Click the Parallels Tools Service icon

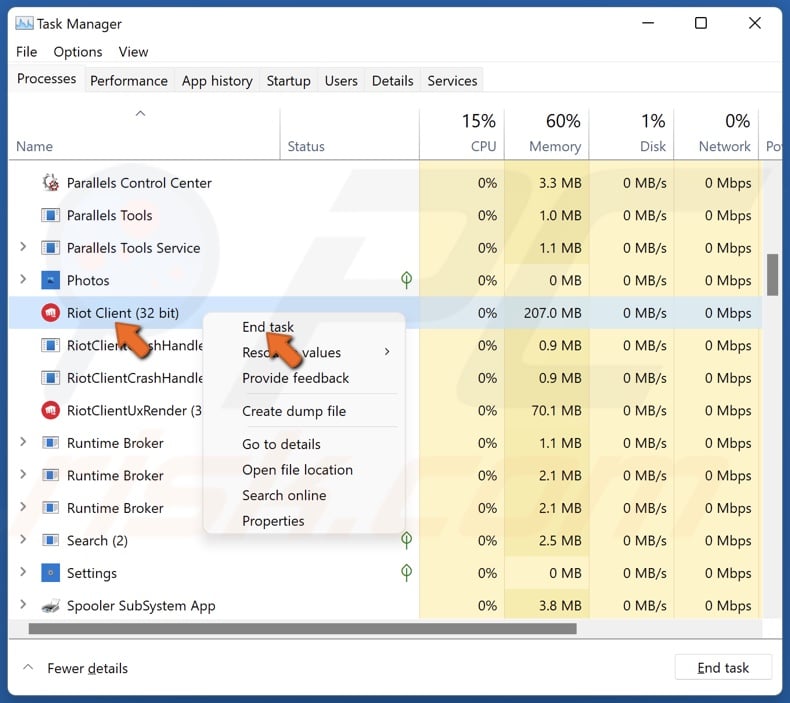click(50, 248)
